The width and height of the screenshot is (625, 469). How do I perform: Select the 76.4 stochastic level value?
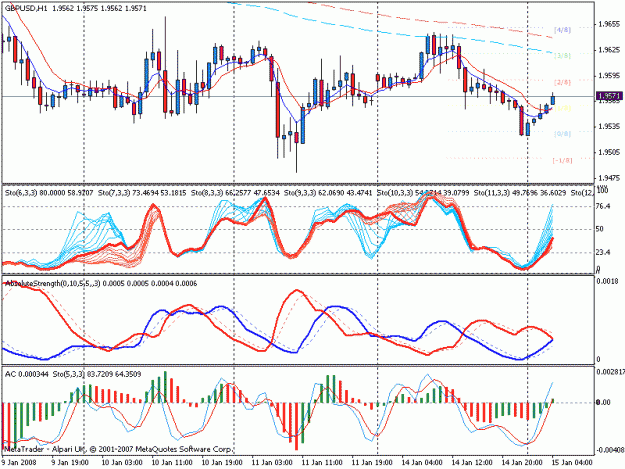602,206
